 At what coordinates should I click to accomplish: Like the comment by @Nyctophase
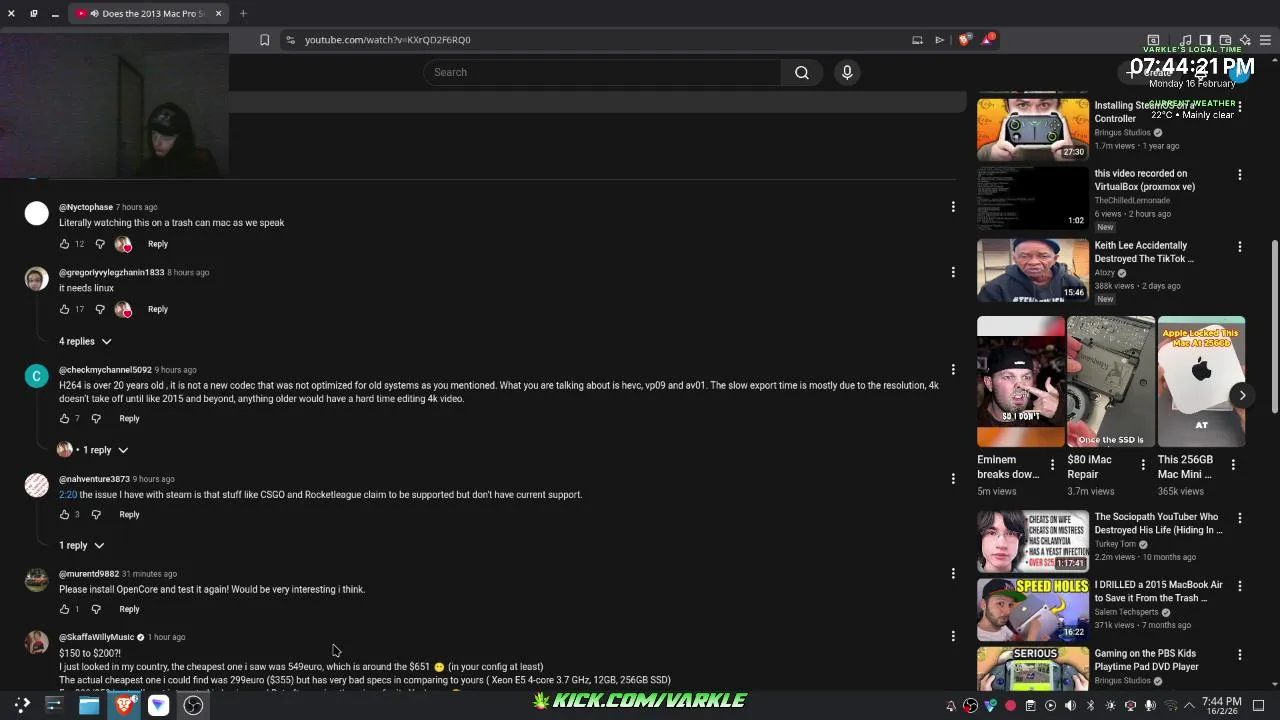pos(64,244)
